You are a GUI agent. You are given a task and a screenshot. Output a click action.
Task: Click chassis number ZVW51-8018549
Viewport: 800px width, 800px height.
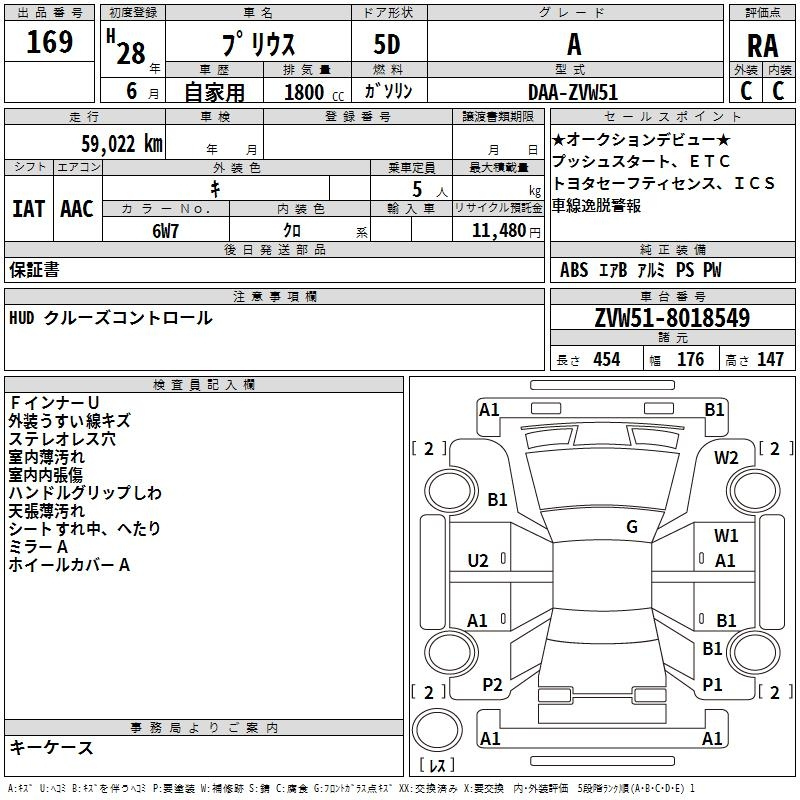coord(672,317)
